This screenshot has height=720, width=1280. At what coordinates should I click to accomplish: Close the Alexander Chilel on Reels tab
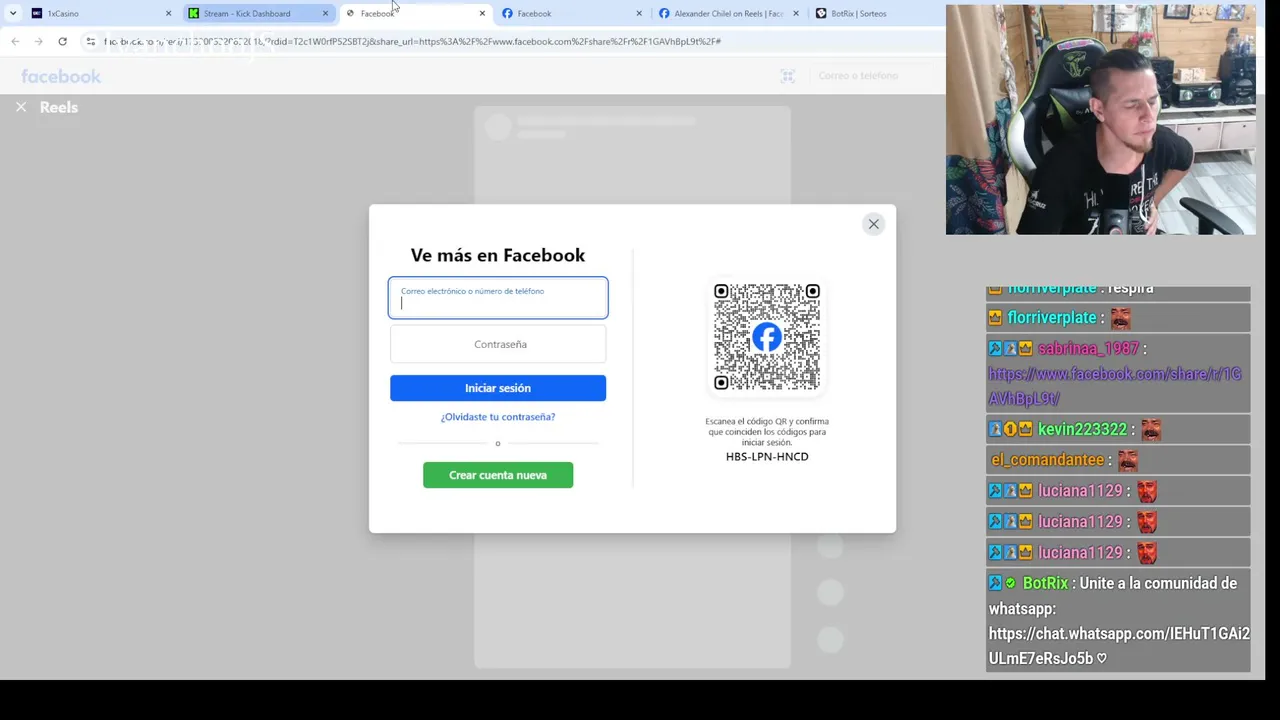click(x=796, y=13)
